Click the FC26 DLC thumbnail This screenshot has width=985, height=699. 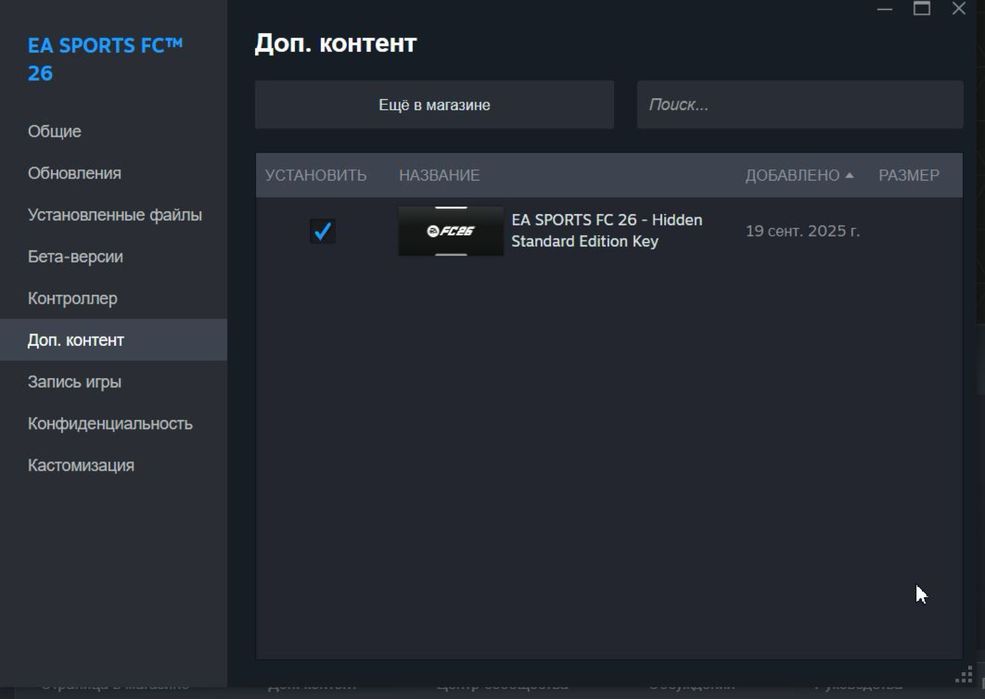click(x=450, y=231)
